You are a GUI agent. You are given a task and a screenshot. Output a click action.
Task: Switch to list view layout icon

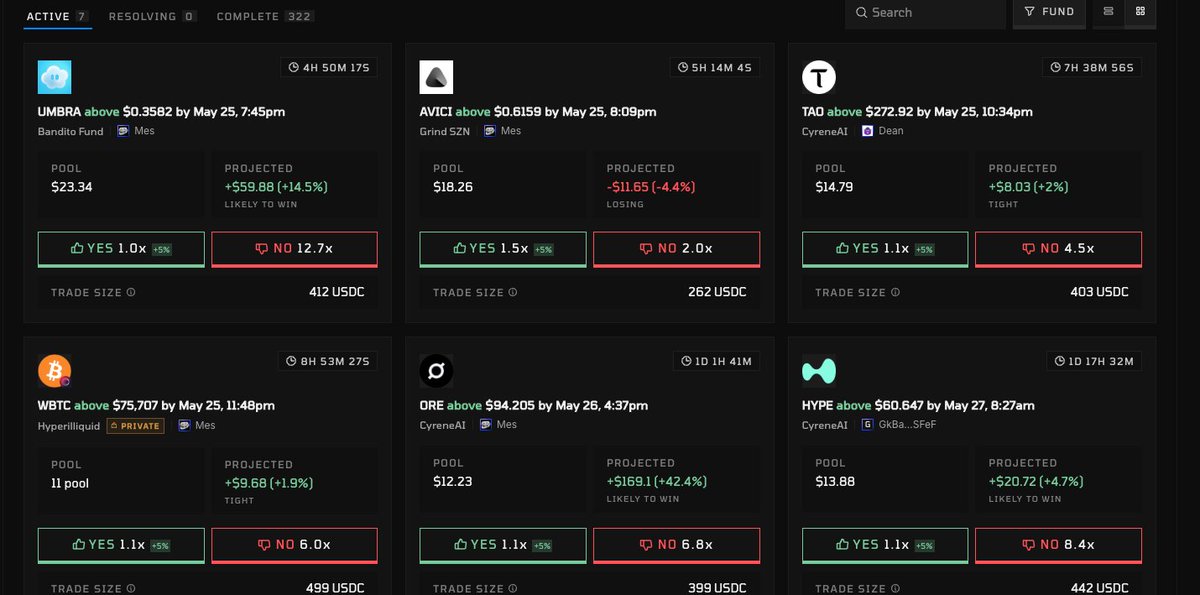pyautogui.click(x=1108, y=12)
